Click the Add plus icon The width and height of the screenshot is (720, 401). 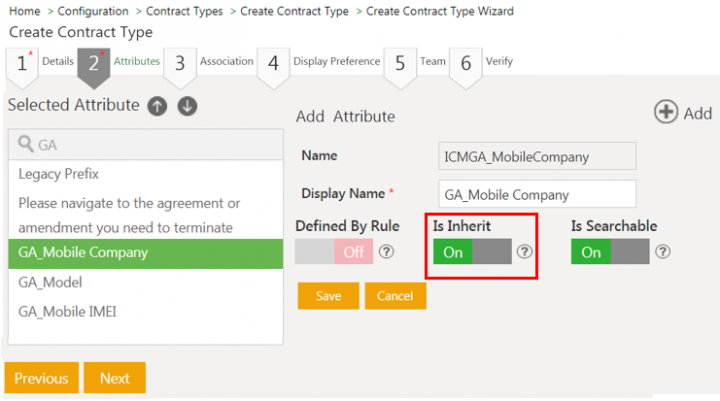tap(666, 112)
